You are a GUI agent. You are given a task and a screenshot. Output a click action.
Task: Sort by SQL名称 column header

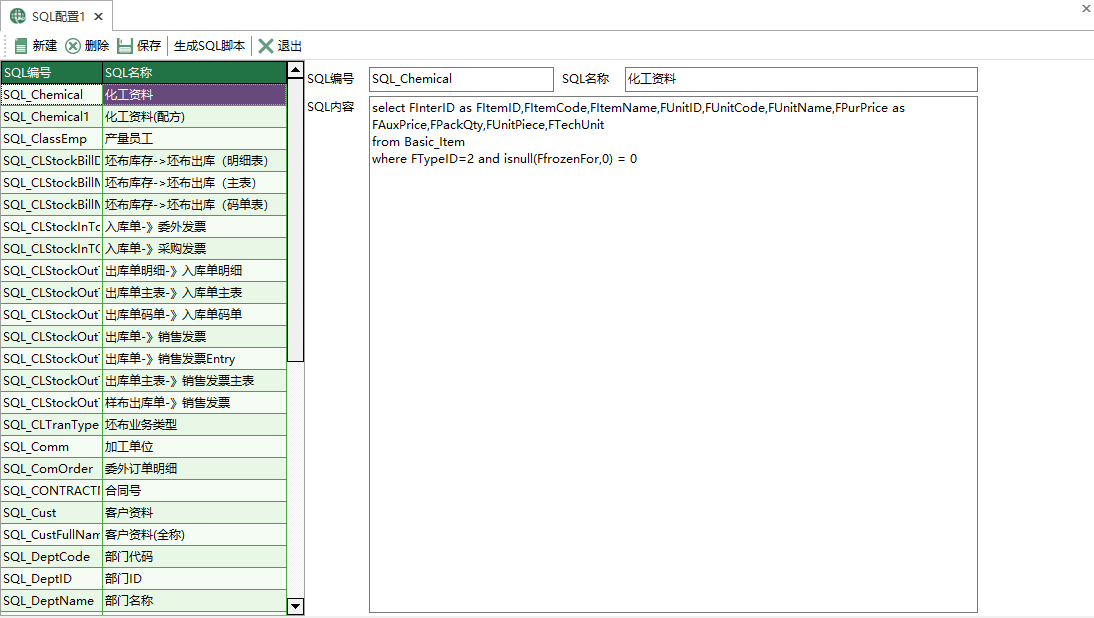(x=195, y=73)
